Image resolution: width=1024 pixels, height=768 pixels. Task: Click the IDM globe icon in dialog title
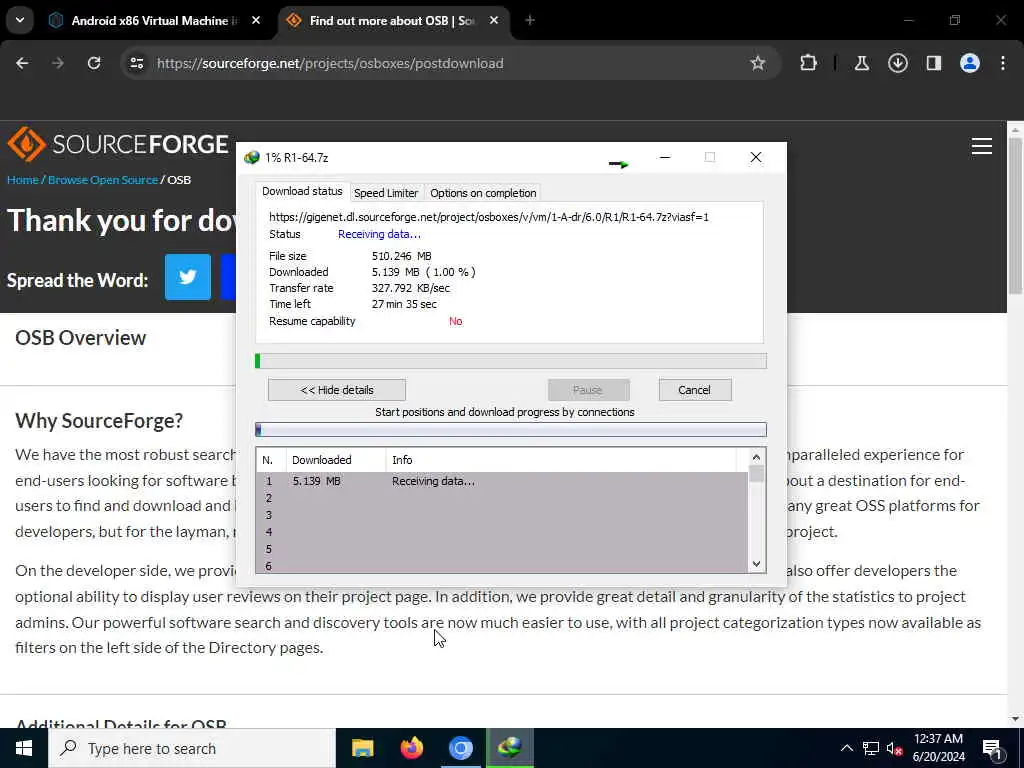click(251, 157)
